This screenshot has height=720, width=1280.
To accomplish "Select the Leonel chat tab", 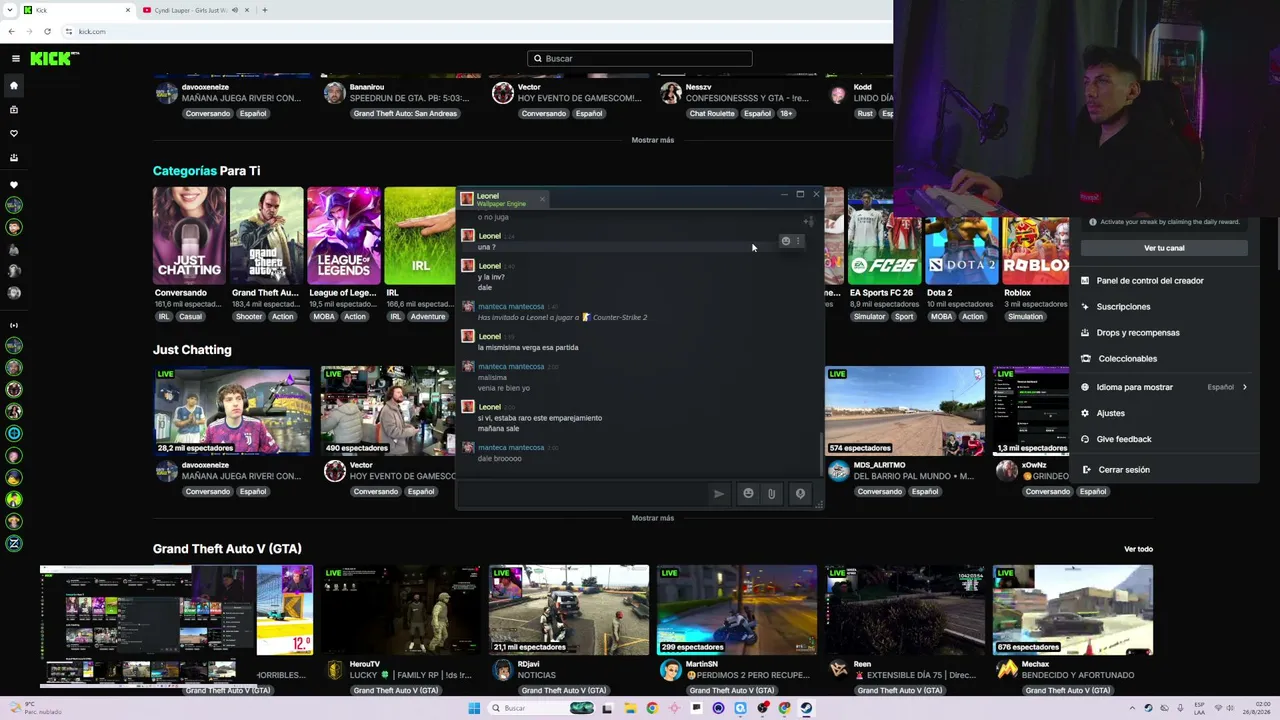I will [x=504, y=199].
